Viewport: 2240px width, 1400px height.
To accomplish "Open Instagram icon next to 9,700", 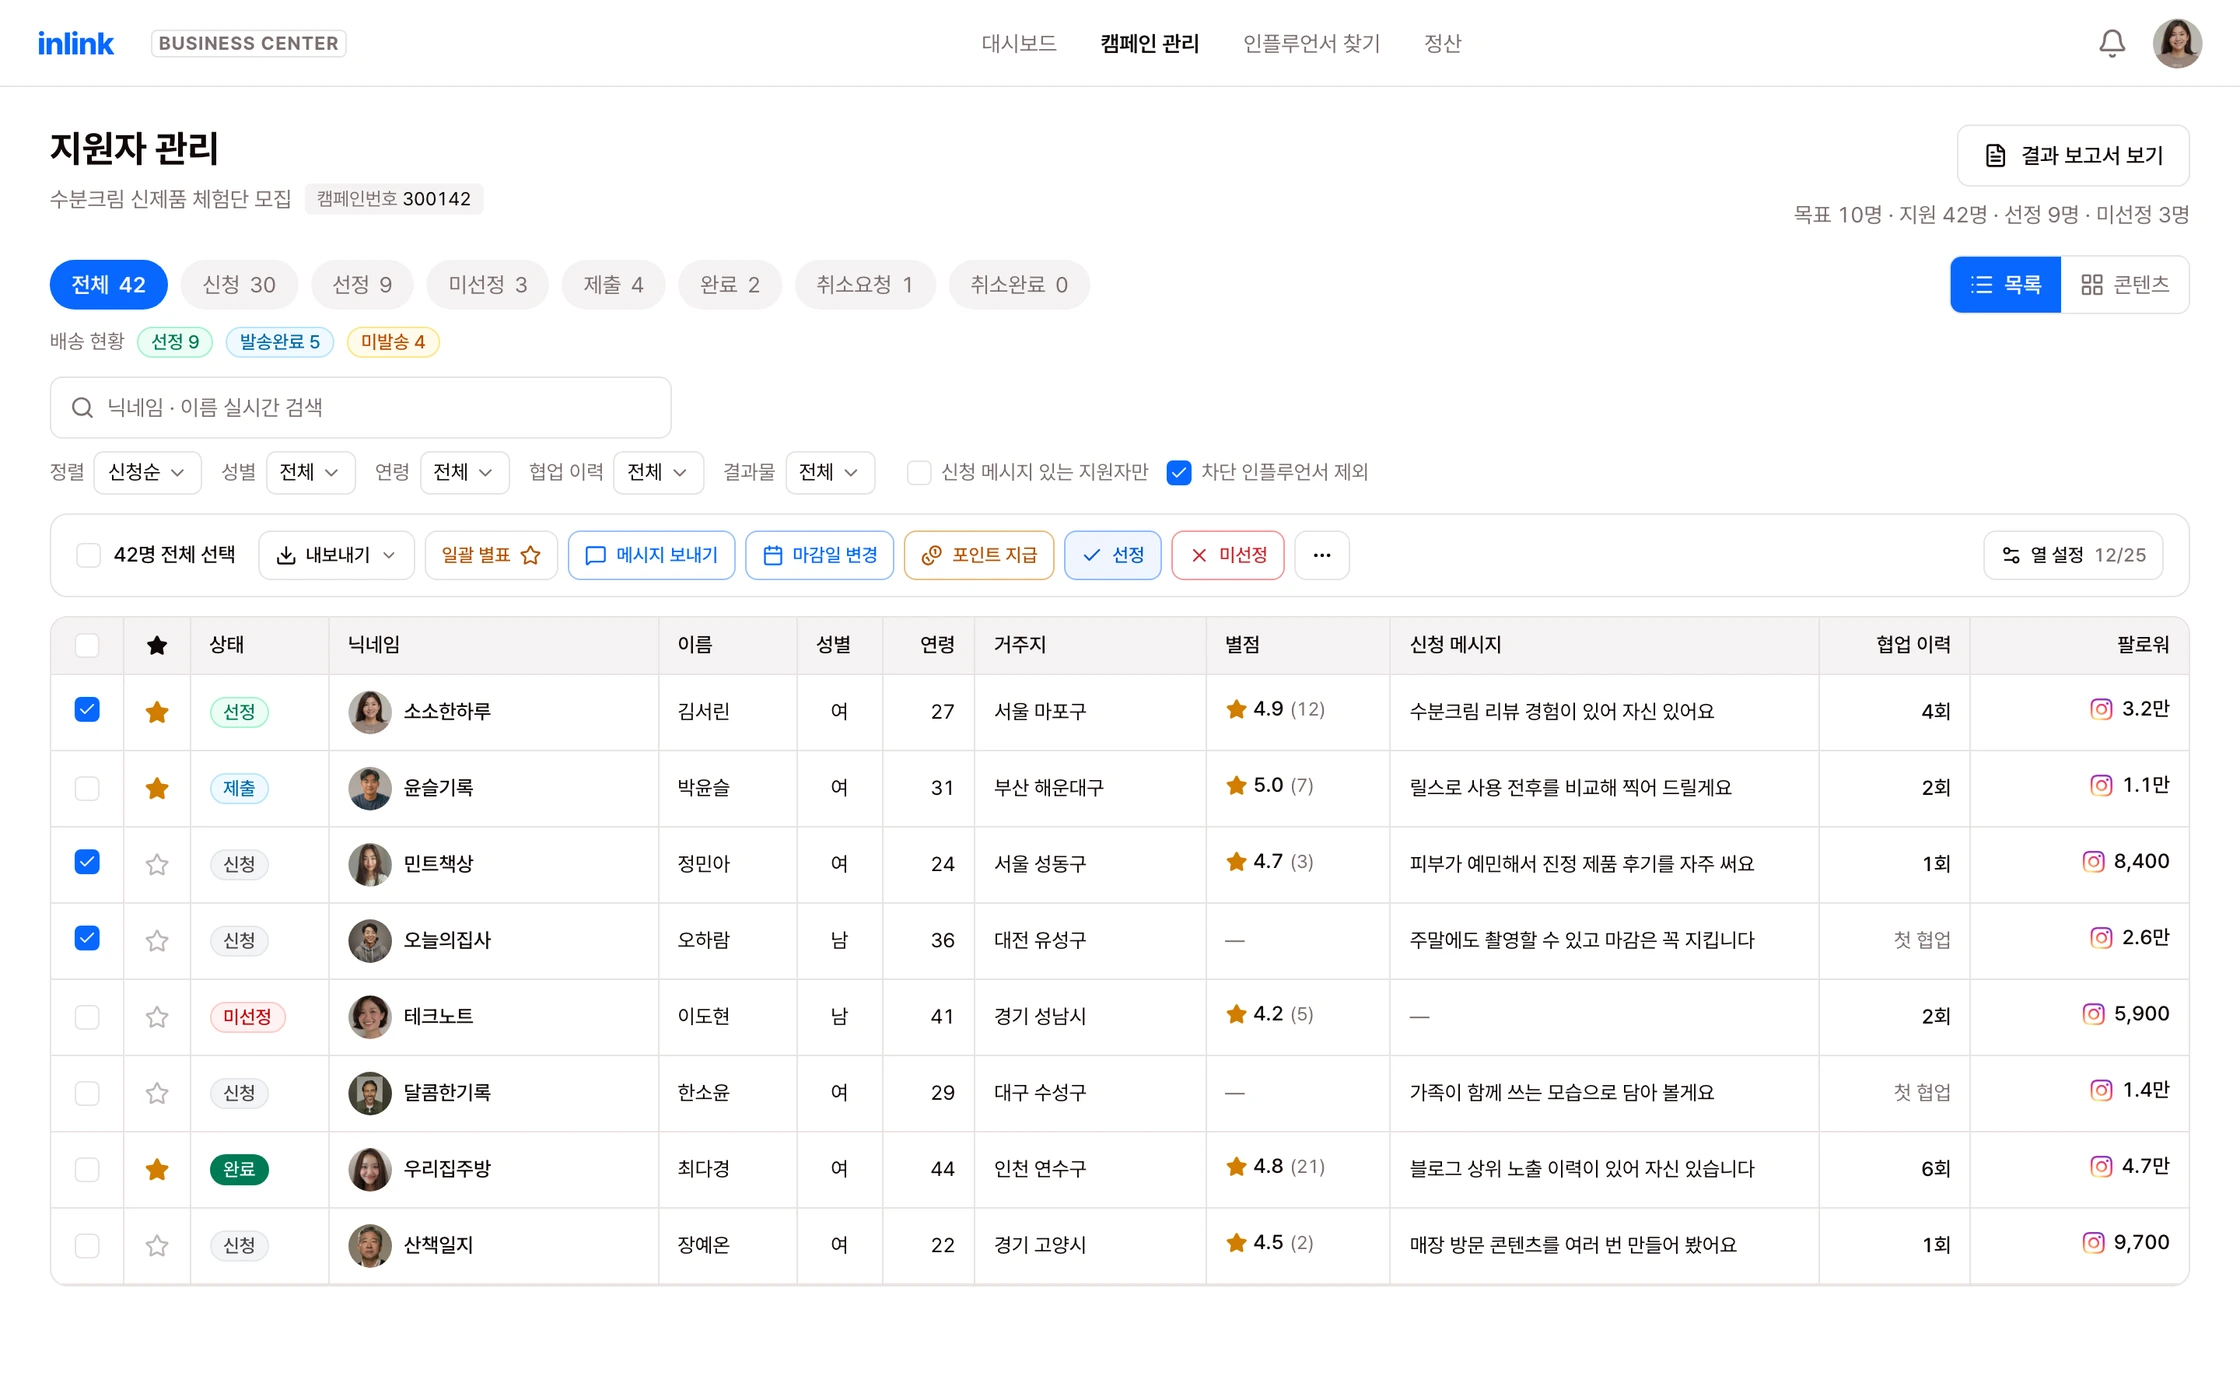I will [2093, 1242].
